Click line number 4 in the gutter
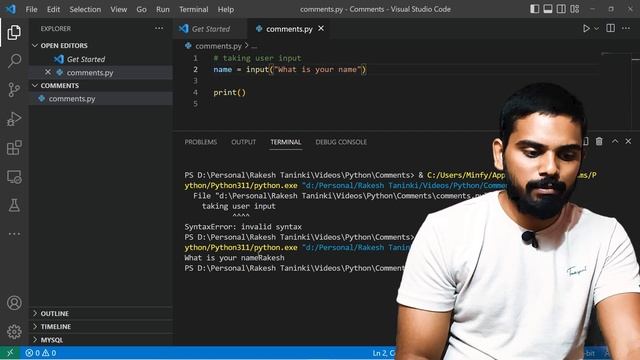Screen dimensions: 640x360 196,92
